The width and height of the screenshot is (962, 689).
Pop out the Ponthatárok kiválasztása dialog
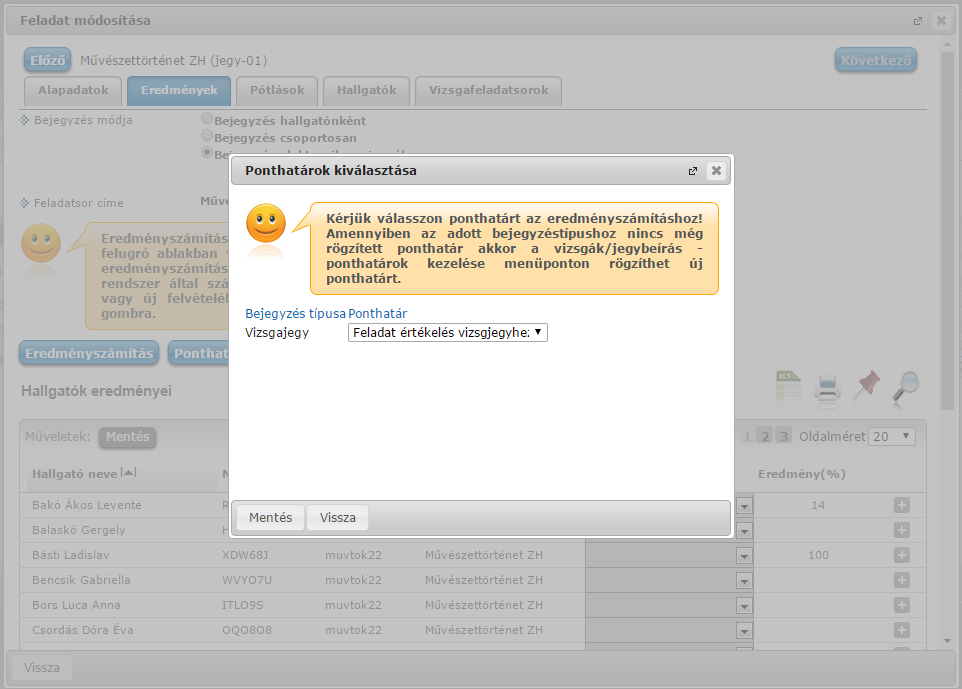(x=693, y=171)
